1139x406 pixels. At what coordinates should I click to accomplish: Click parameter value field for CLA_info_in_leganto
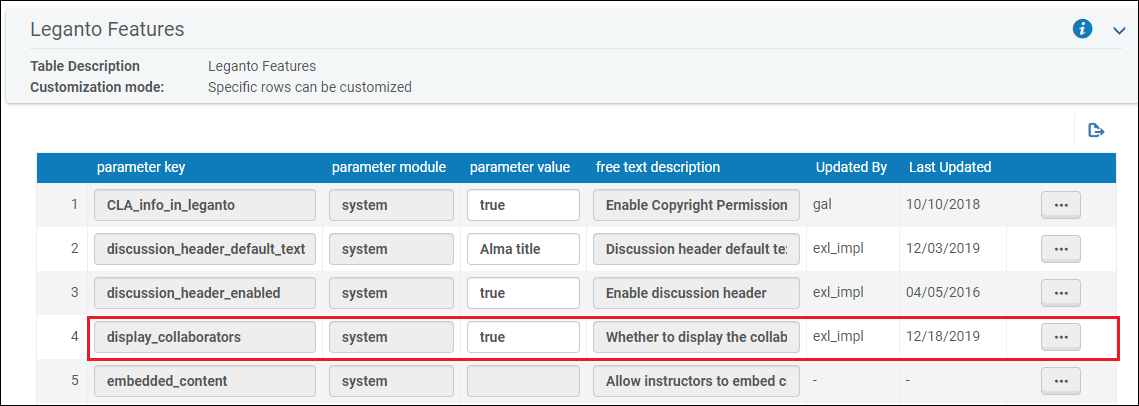point(523,205)
